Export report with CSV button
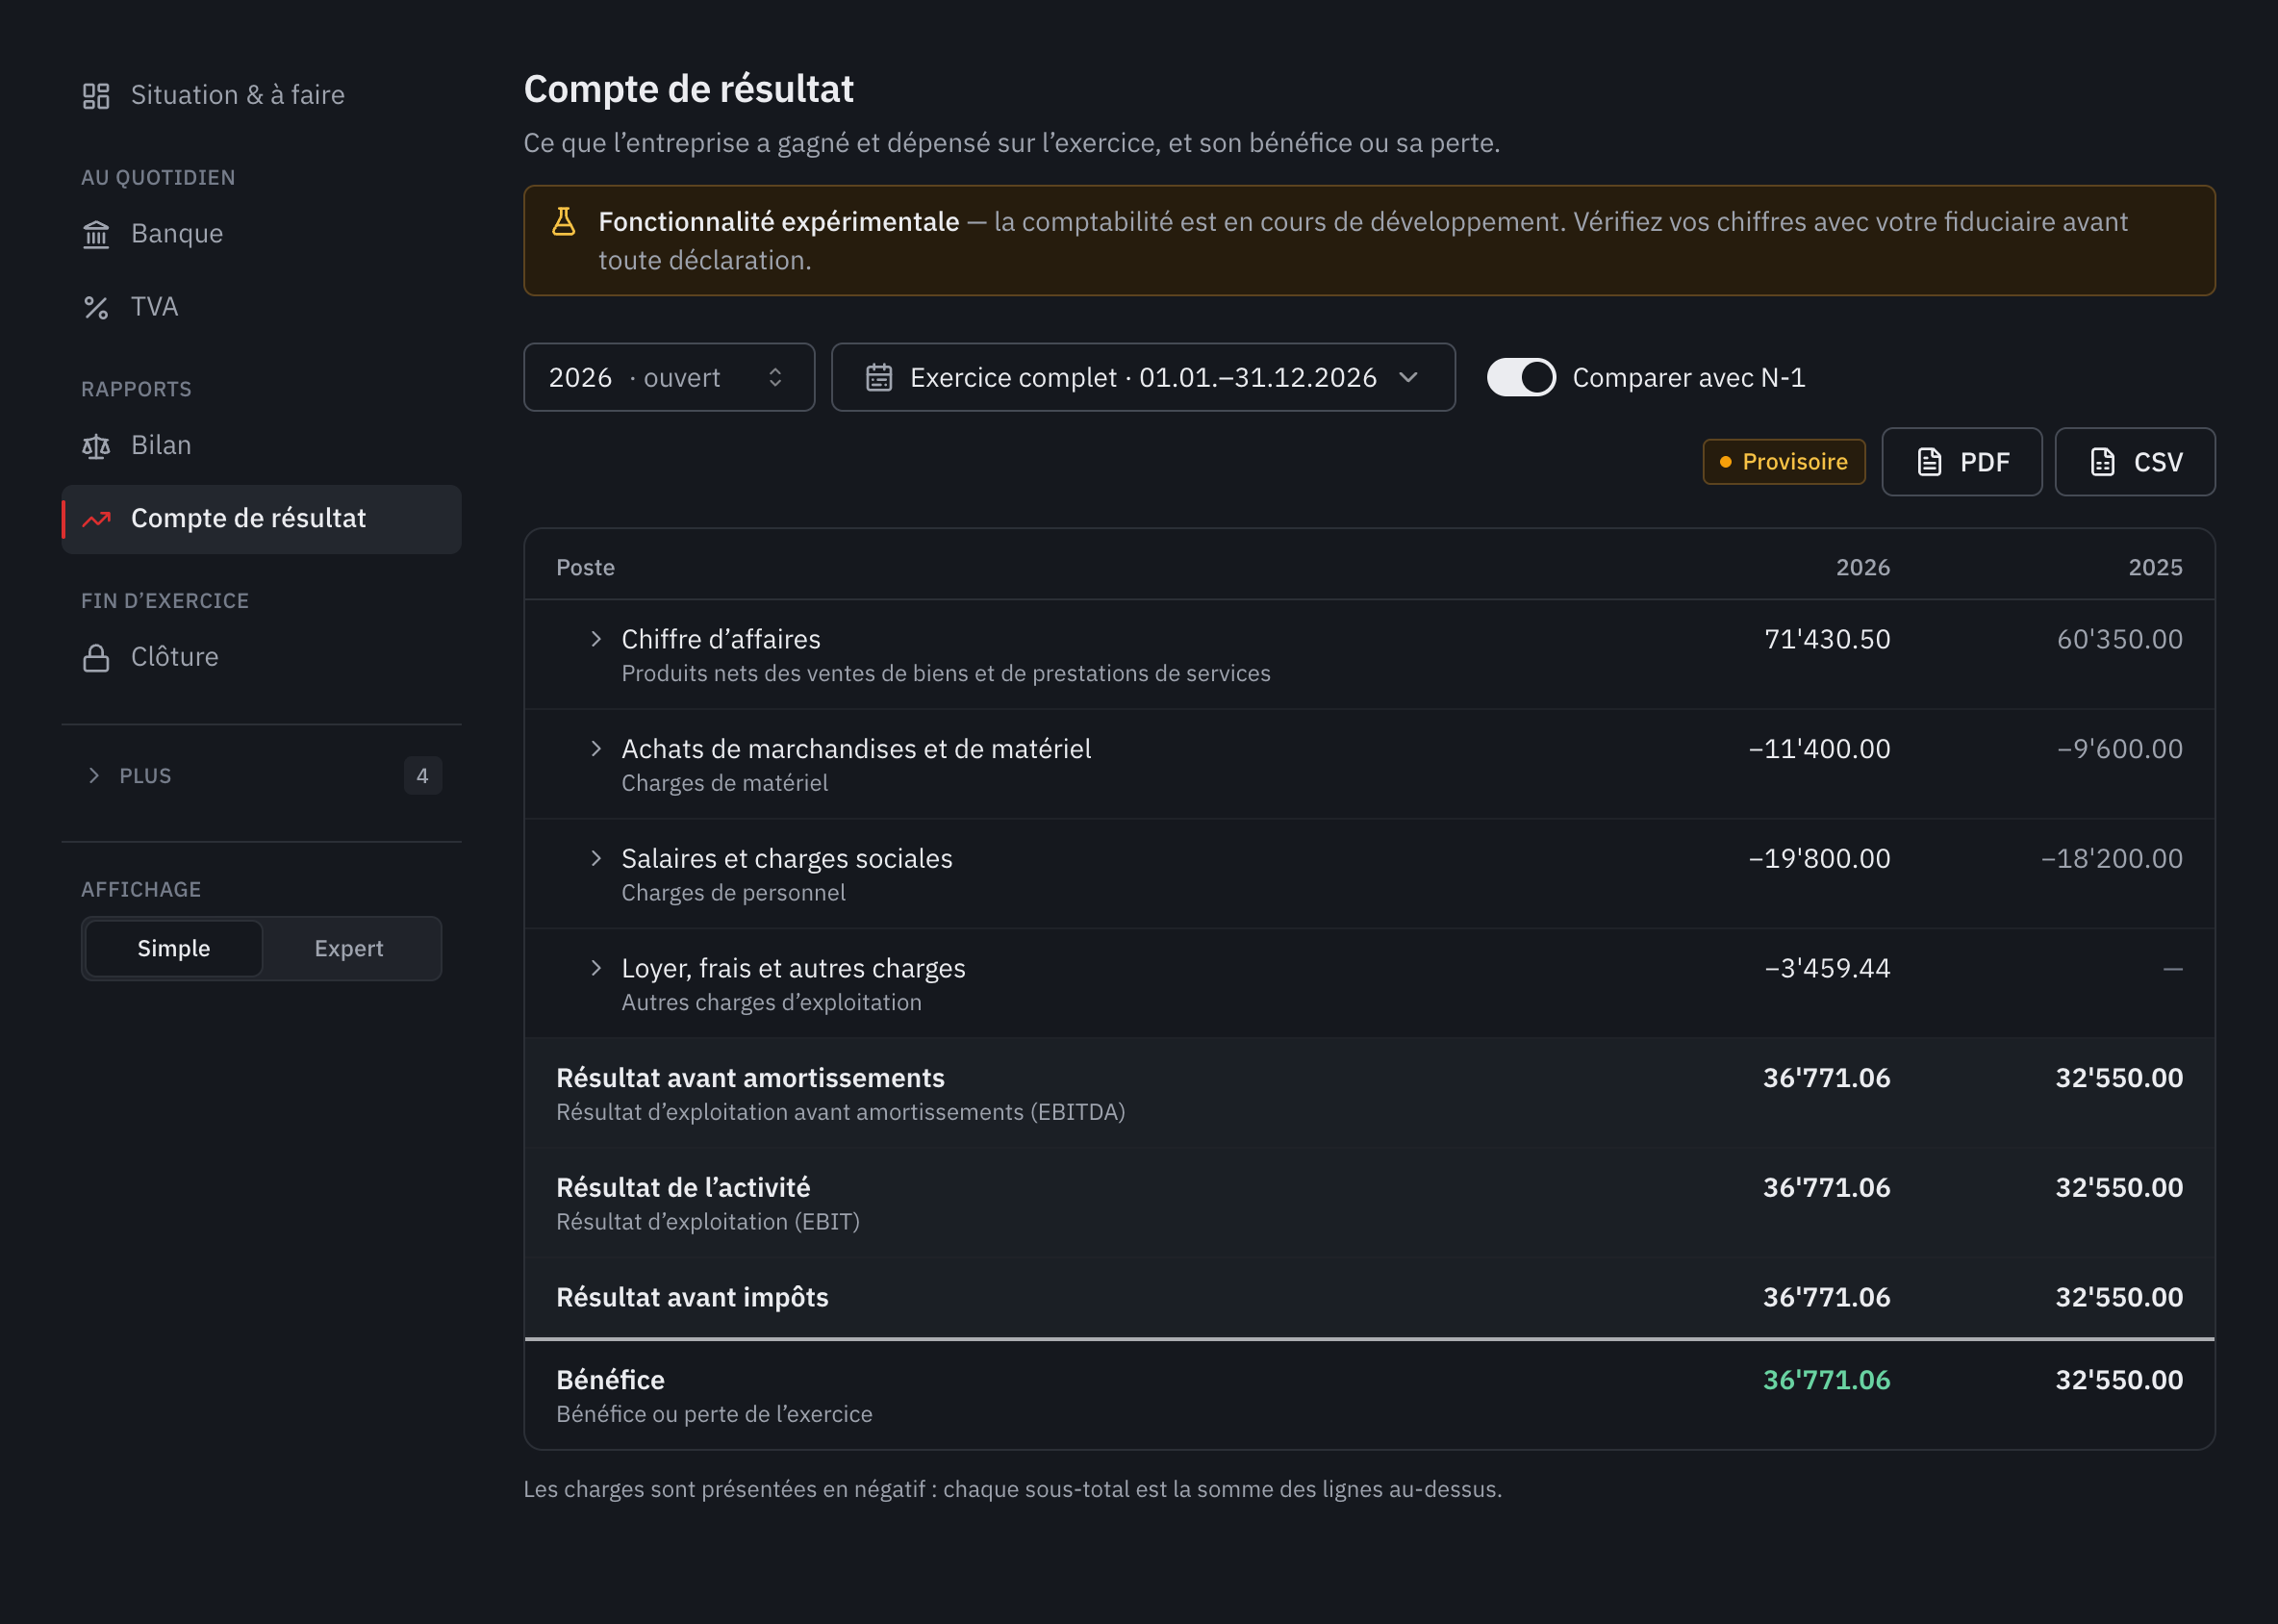This screenshot has width=2278, height=1624. [2135, 462]
